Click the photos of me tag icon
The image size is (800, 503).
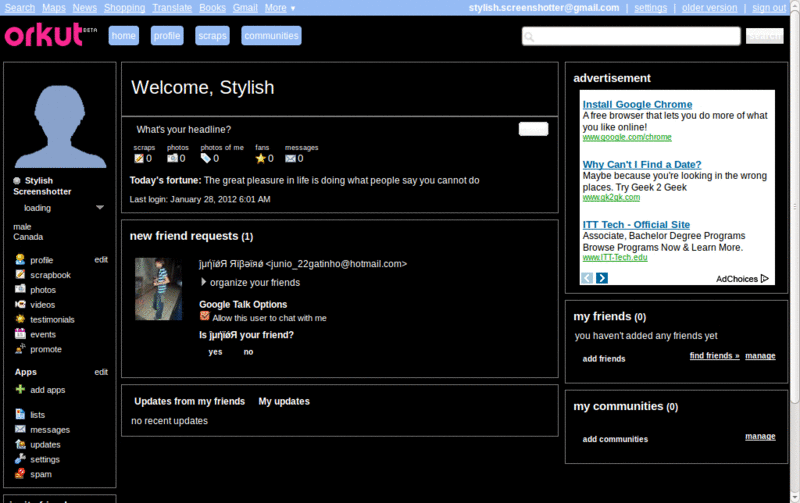pos(206,159)
